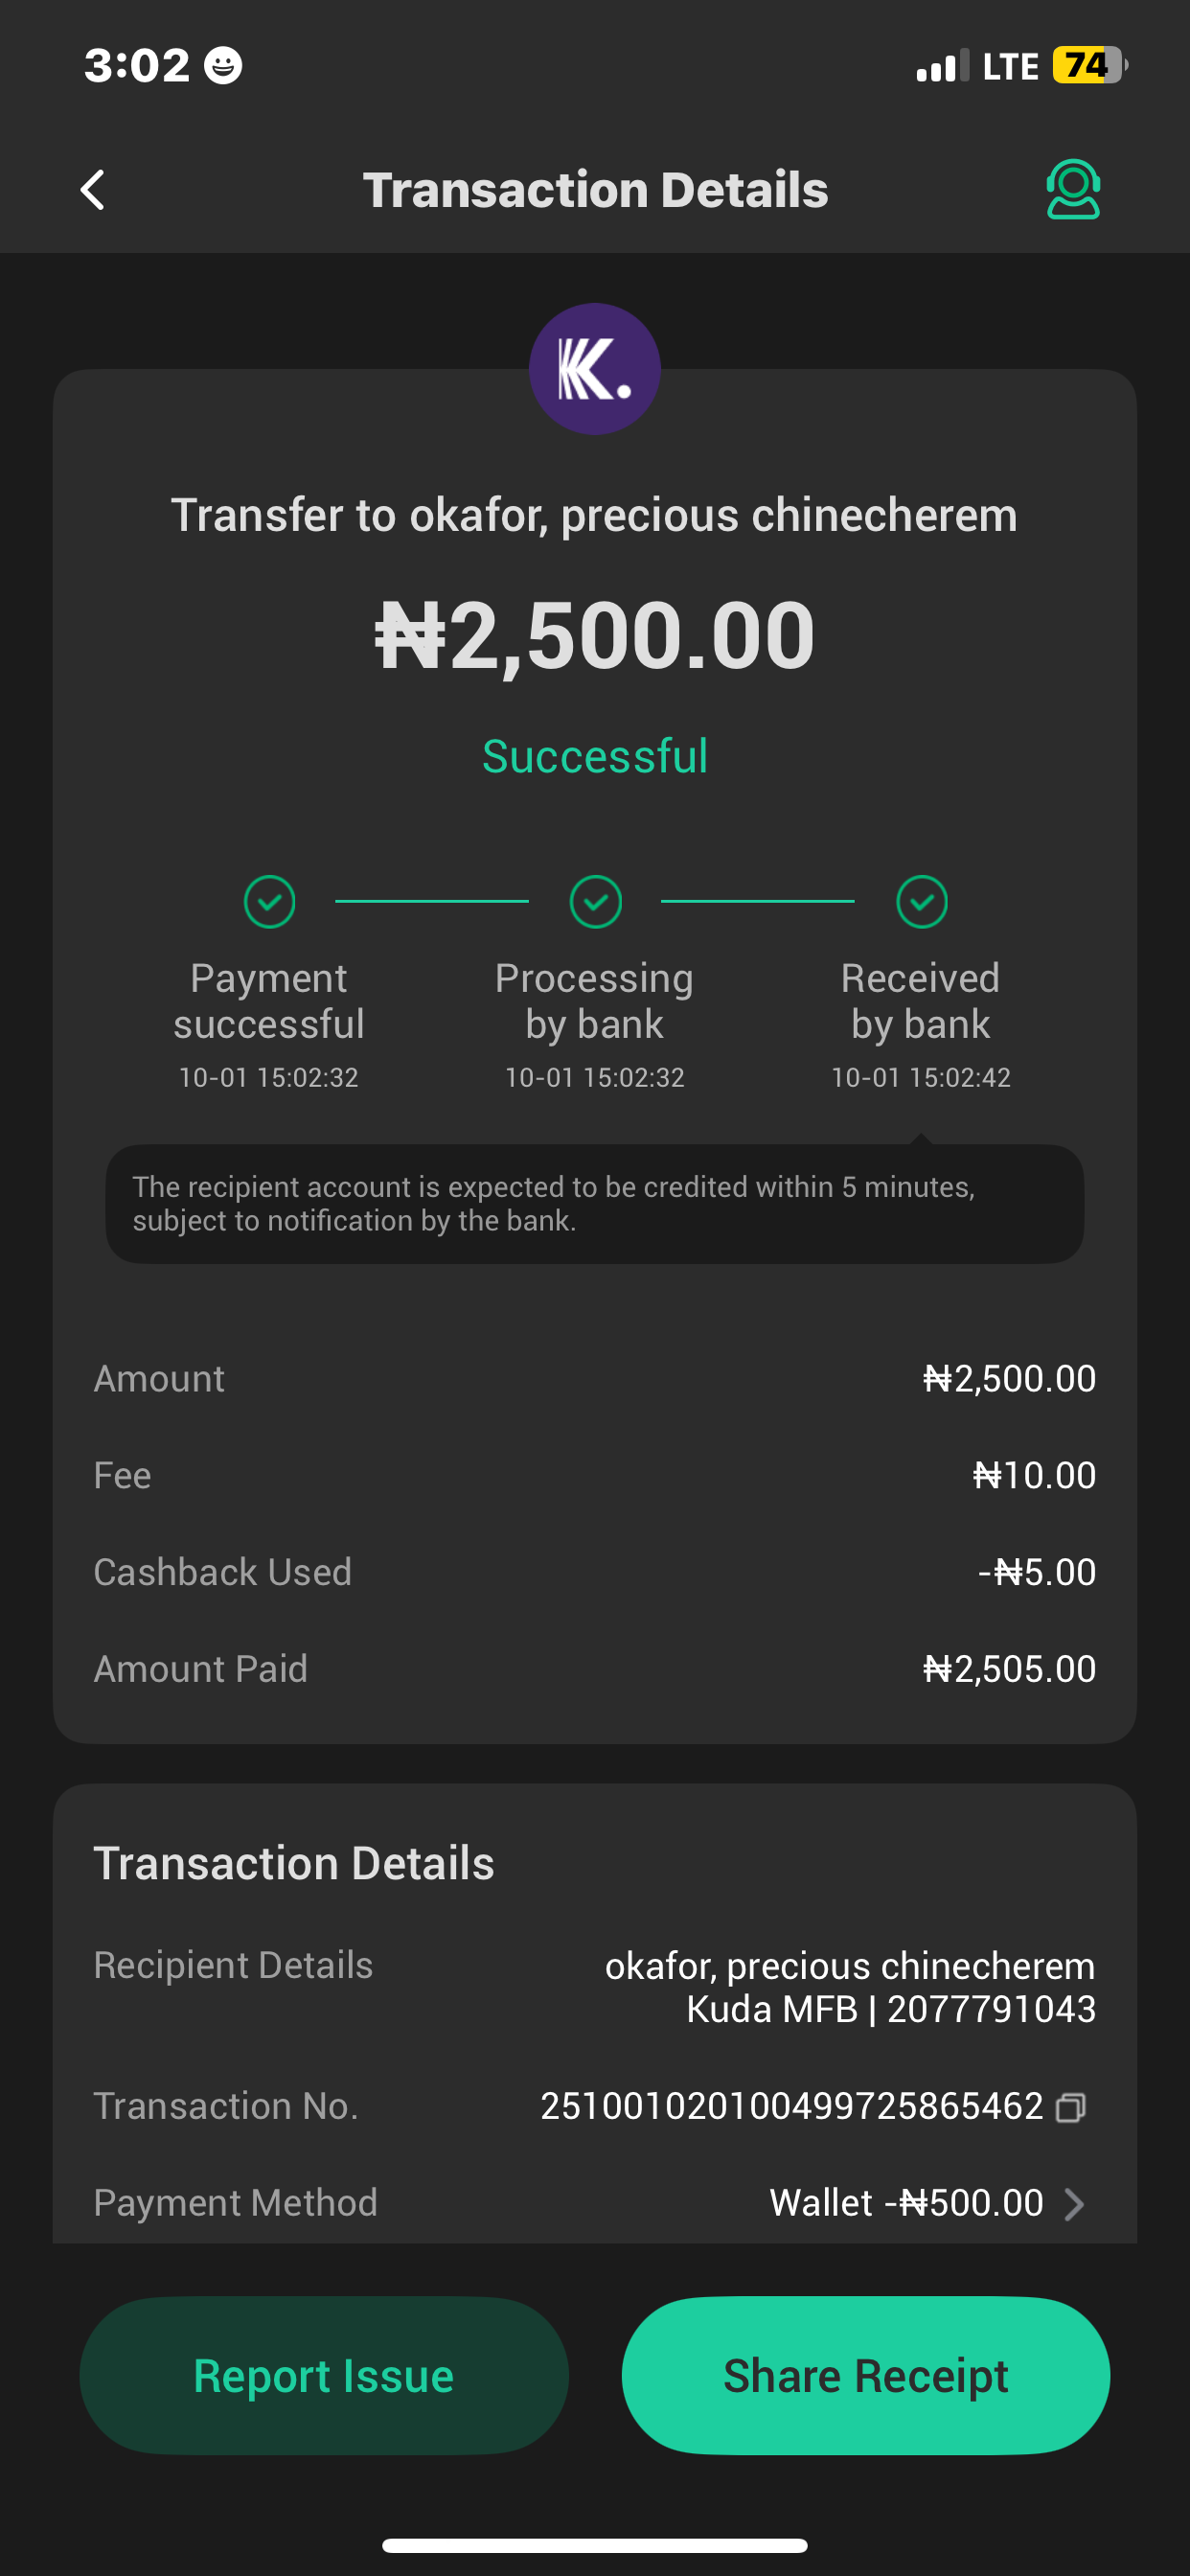Tap the iOS home indicator bar
The height and width of the screenshot is (2576, 1190).
click(x=595, y=2545)
